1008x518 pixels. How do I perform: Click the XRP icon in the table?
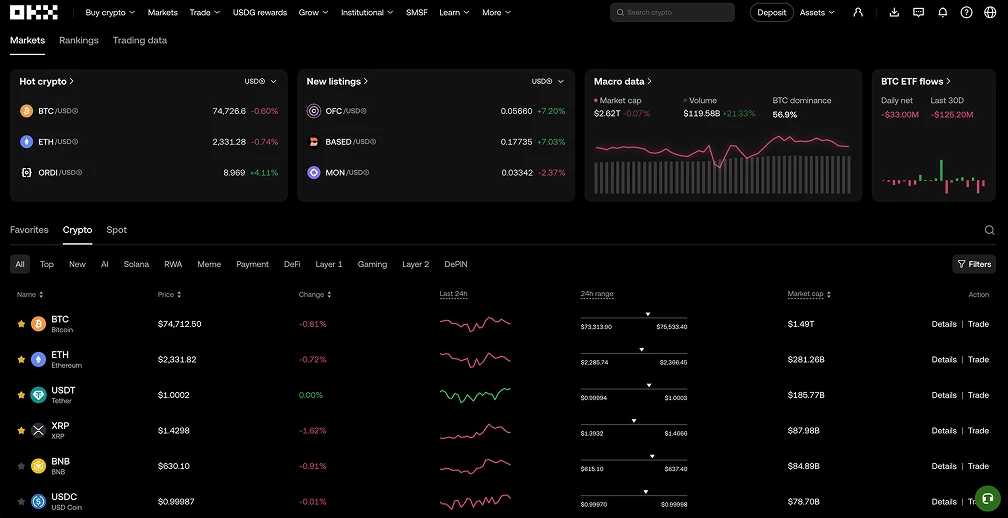39,431
